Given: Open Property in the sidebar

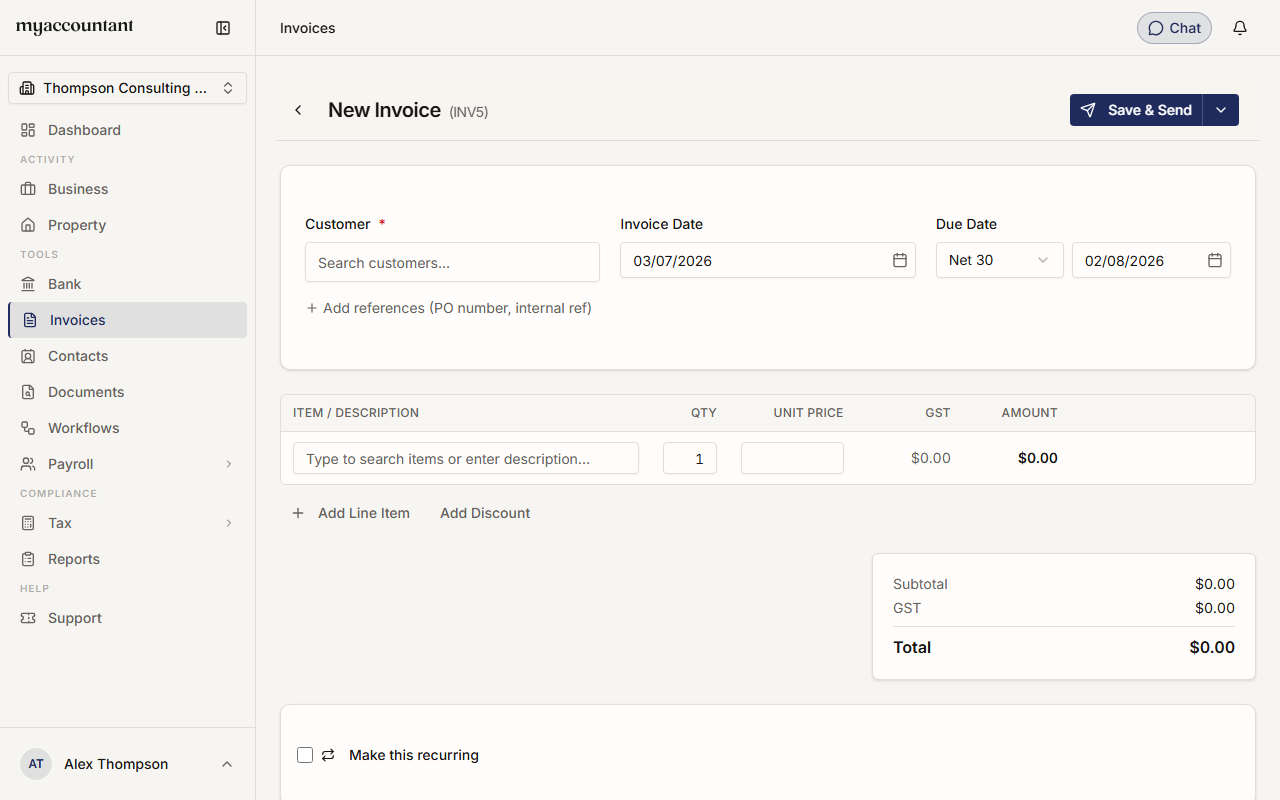Looking at the screenshot, I should (x=127, y=225).
